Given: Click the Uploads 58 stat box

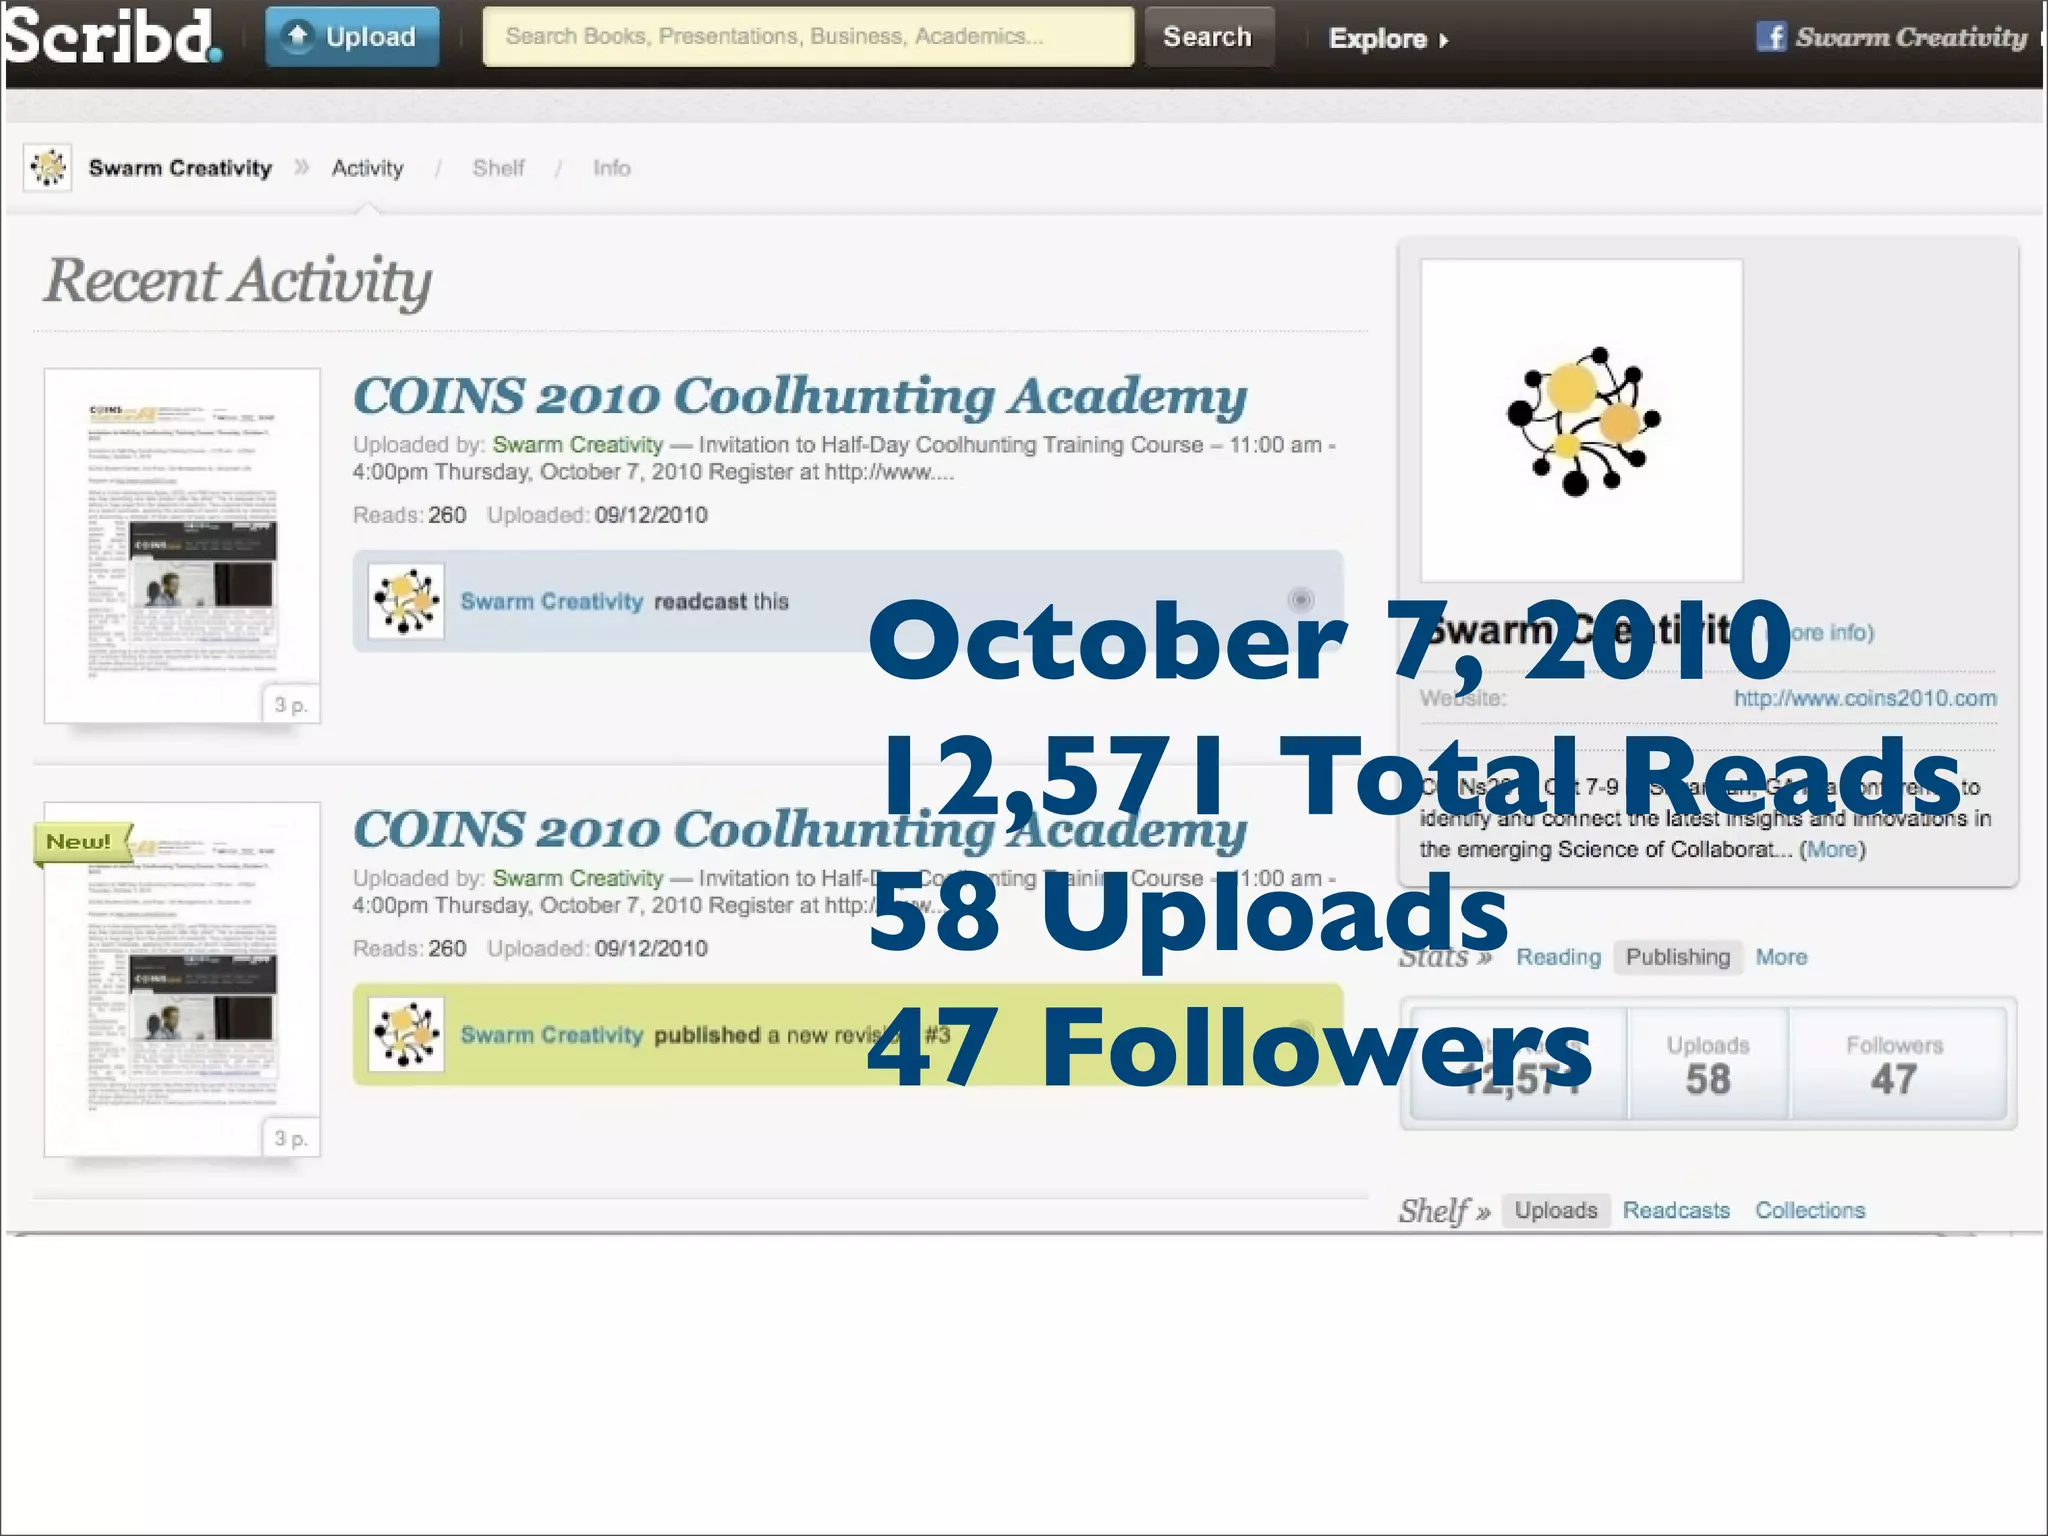Looking at the screenshot, I should pos(1708,1063).
